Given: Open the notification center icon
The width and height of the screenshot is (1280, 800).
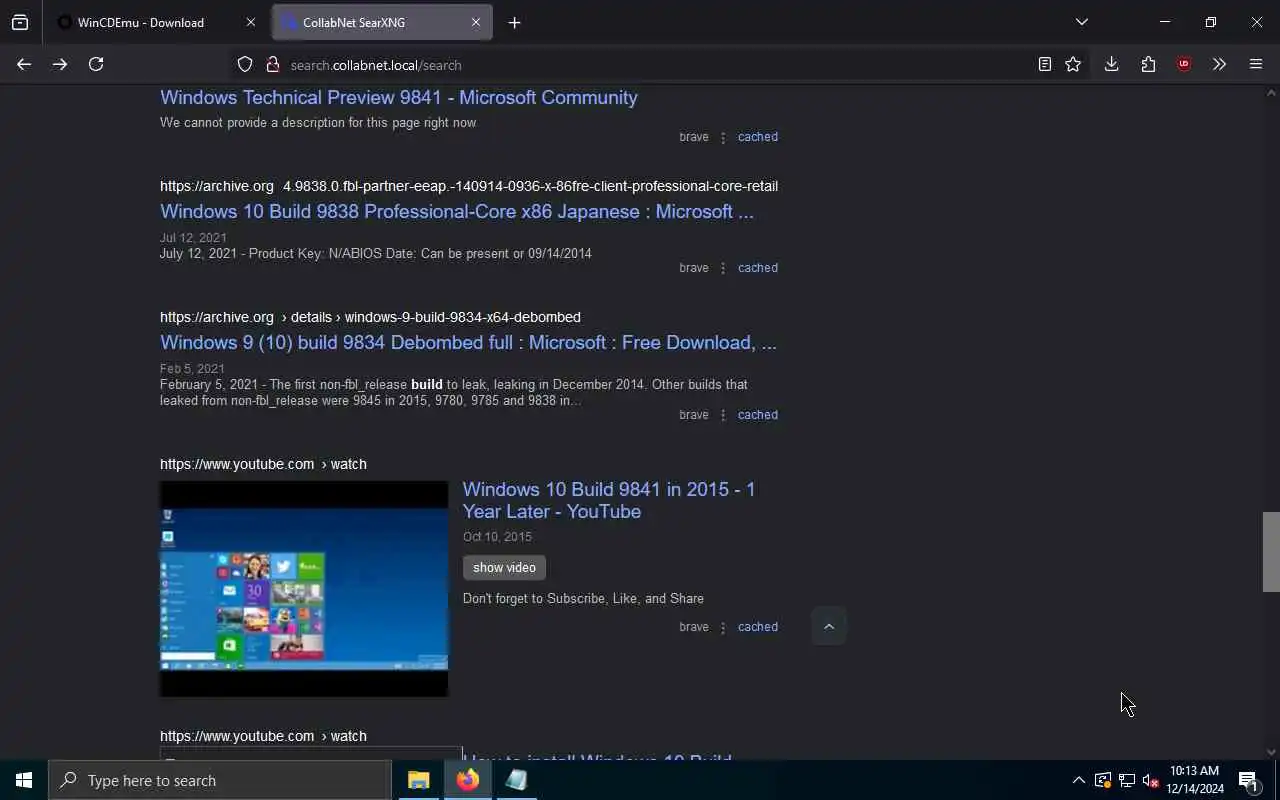Looking at the screenshot, I should pyautogui.click(x=1248, y=780).
